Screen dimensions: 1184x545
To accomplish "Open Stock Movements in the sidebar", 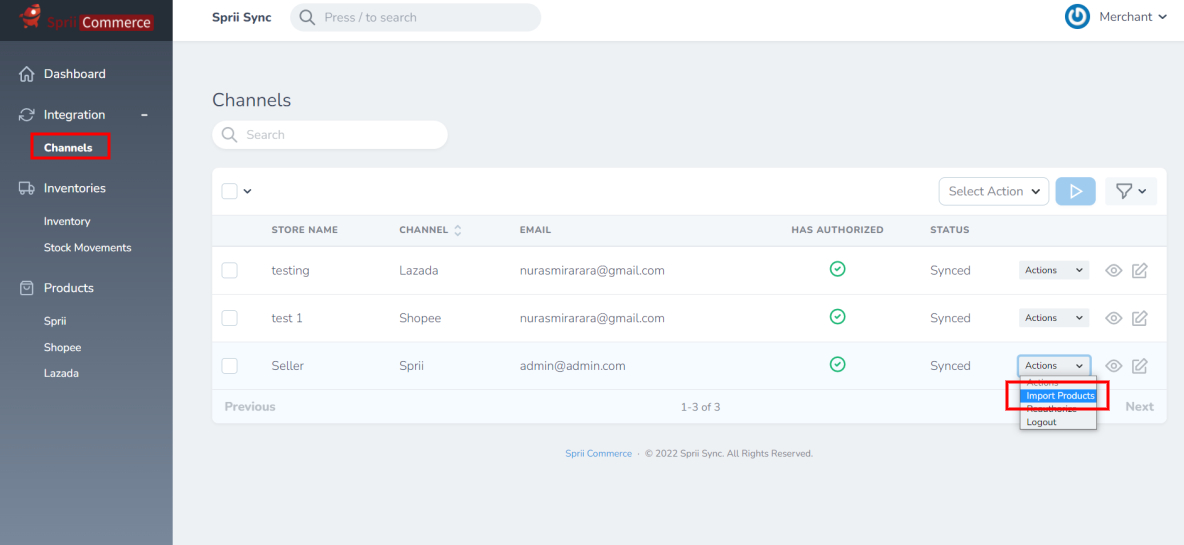I will coord(88,248).
